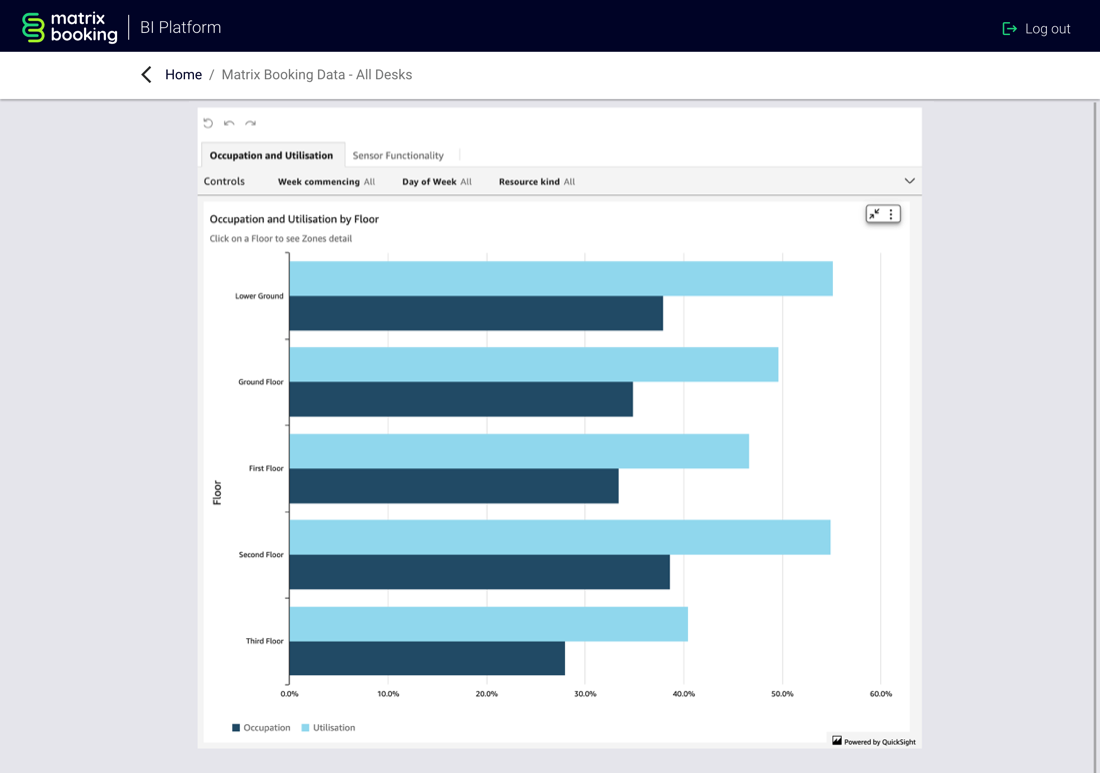Click the redo arrow icon

251,123
